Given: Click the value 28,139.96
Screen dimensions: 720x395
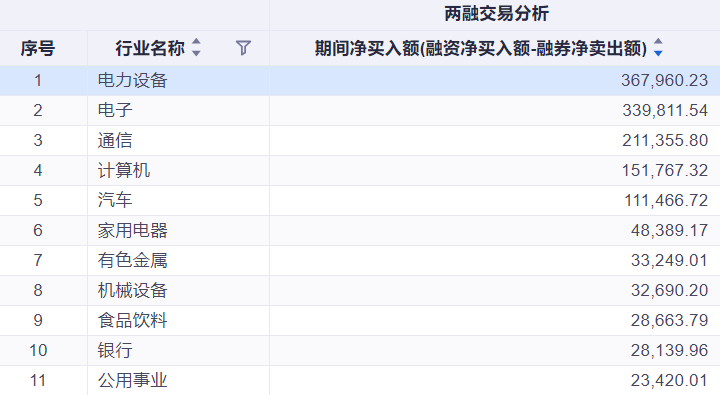Looking at the screenshot, I should [x=669, y=350].
